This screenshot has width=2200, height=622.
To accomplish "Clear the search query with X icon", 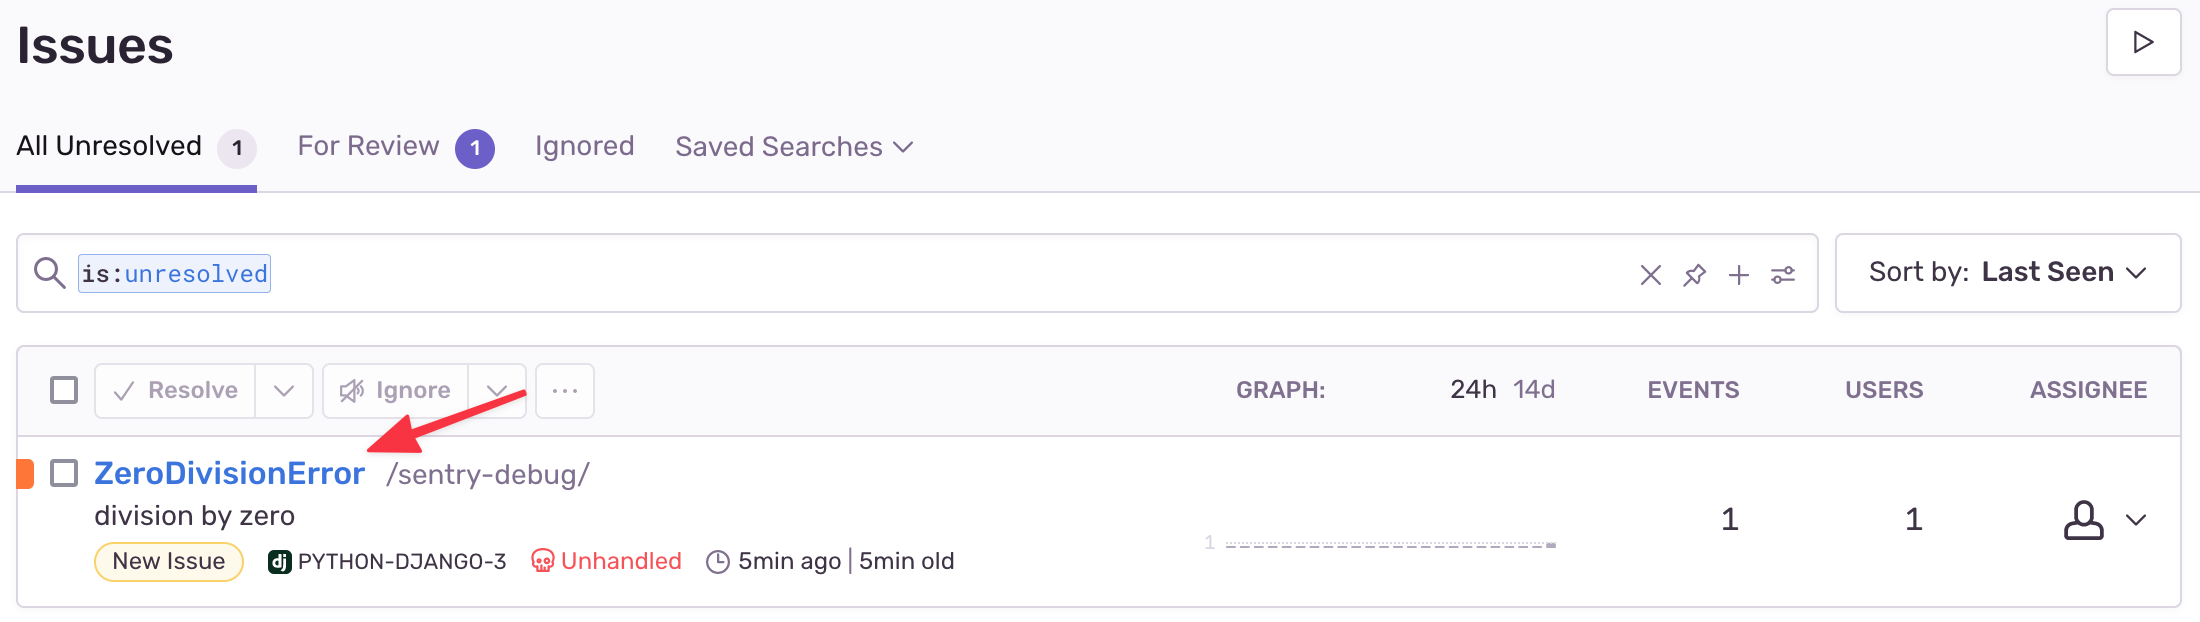I will click(x=1650, y=275).
